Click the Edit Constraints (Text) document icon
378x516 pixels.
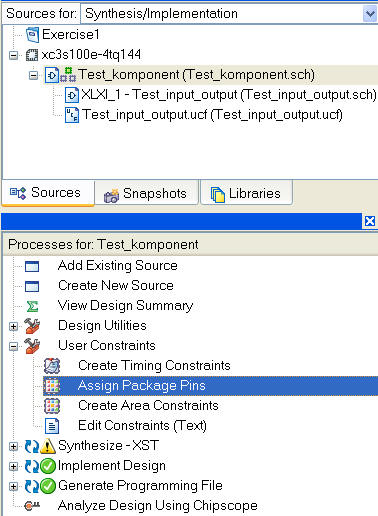52,426
